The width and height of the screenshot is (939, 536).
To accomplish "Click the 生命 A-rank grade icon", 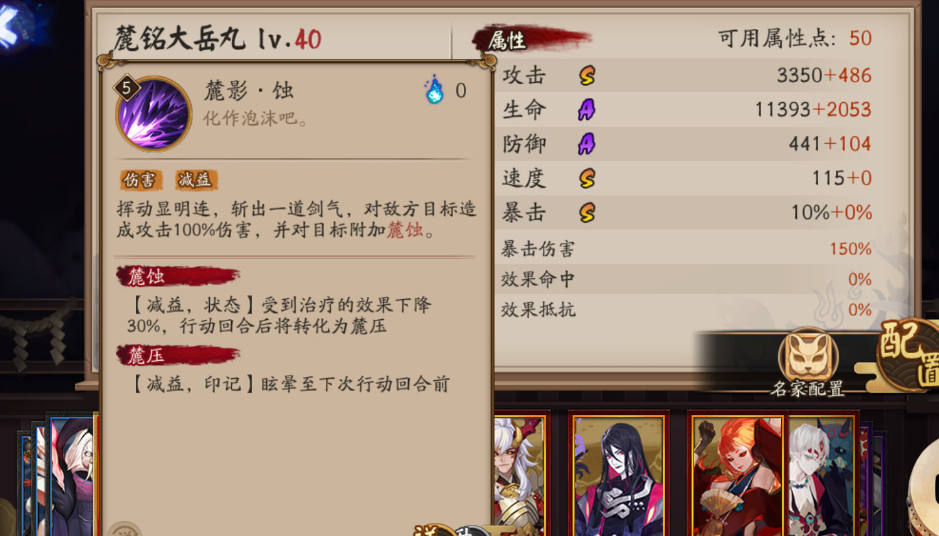I will (x=586, y=110).
